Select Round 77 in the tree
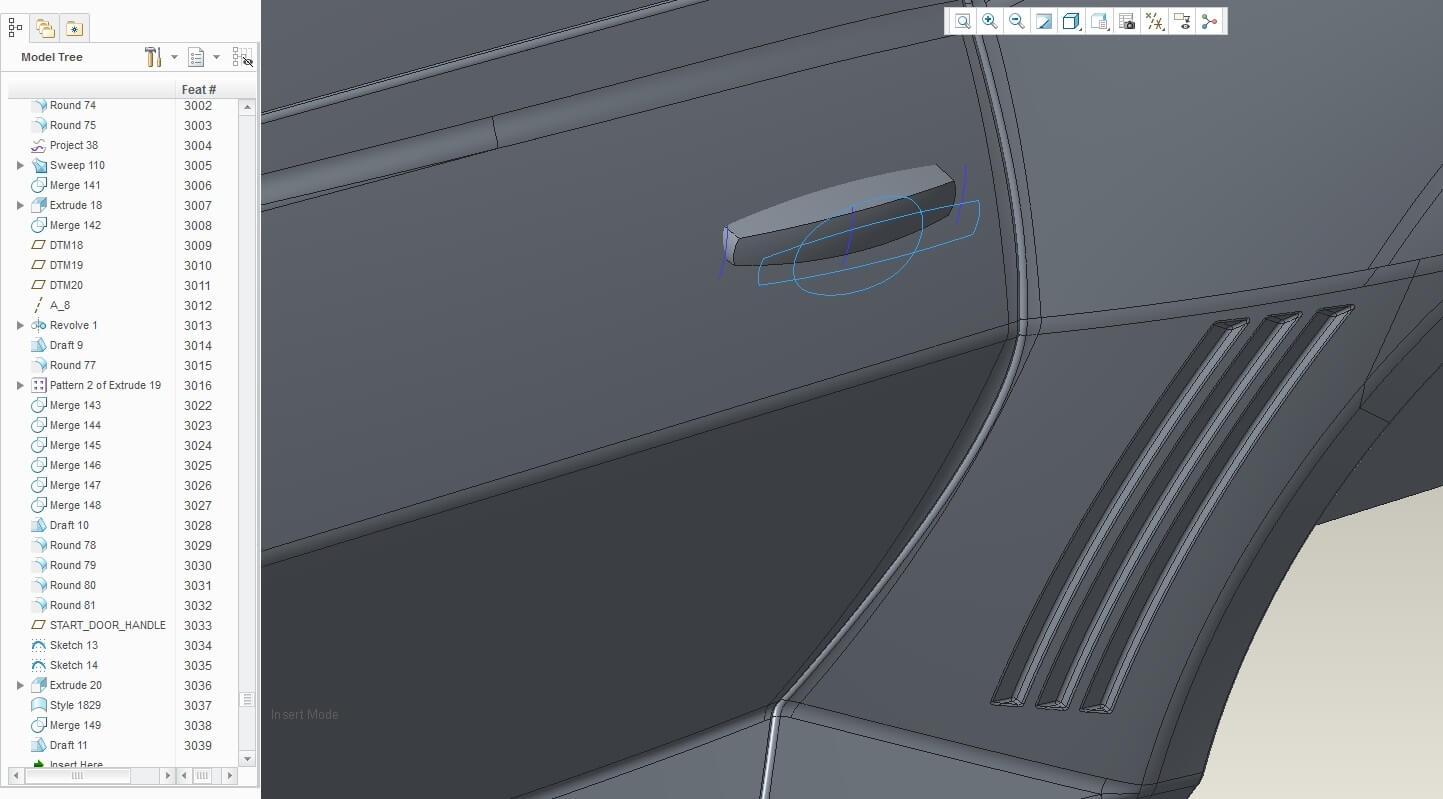 click(72, 365)
